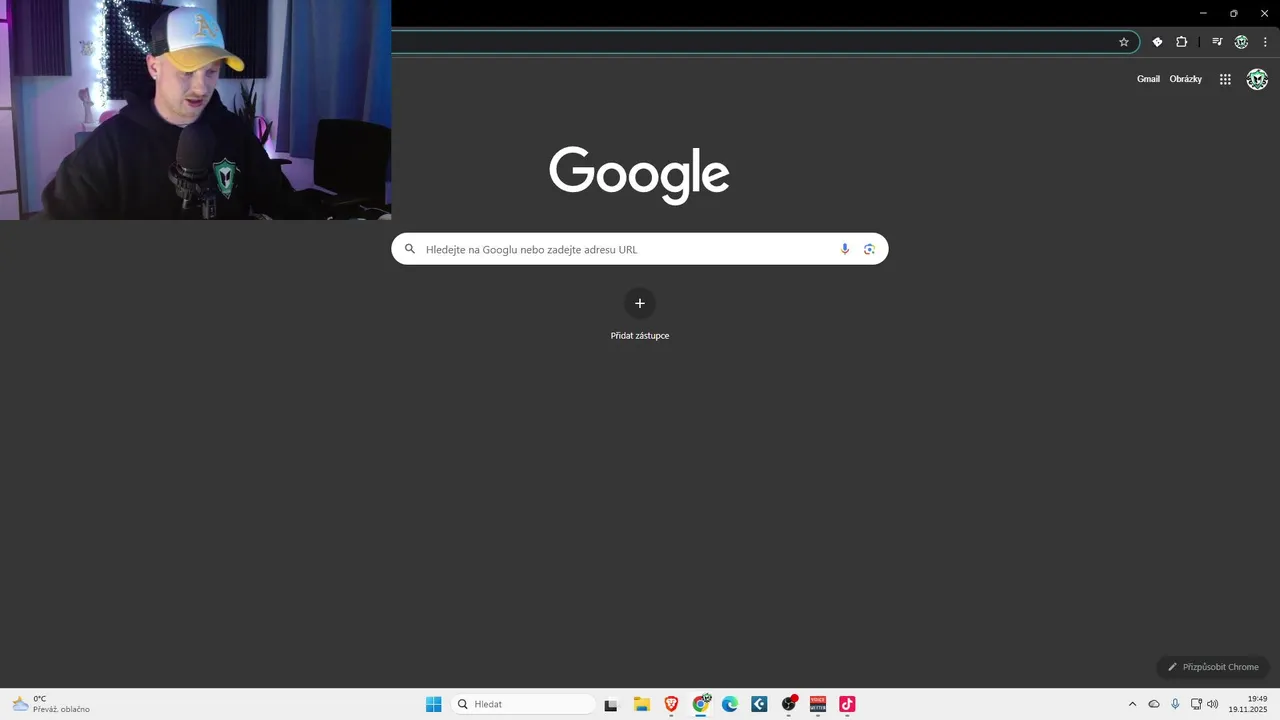Open the clock showing 19:49
Viewport: 1280px width, 720px height.
click(x=1248, y=704)
